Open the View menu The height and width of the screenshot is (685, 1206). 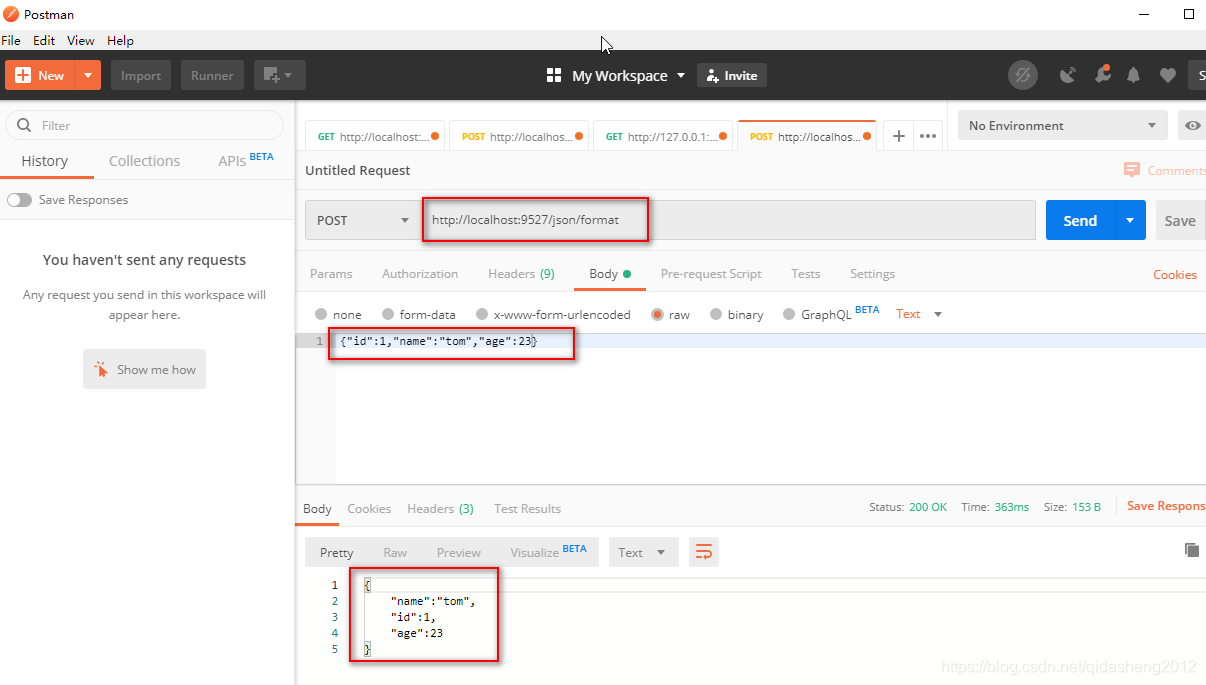tap(81, 41)
